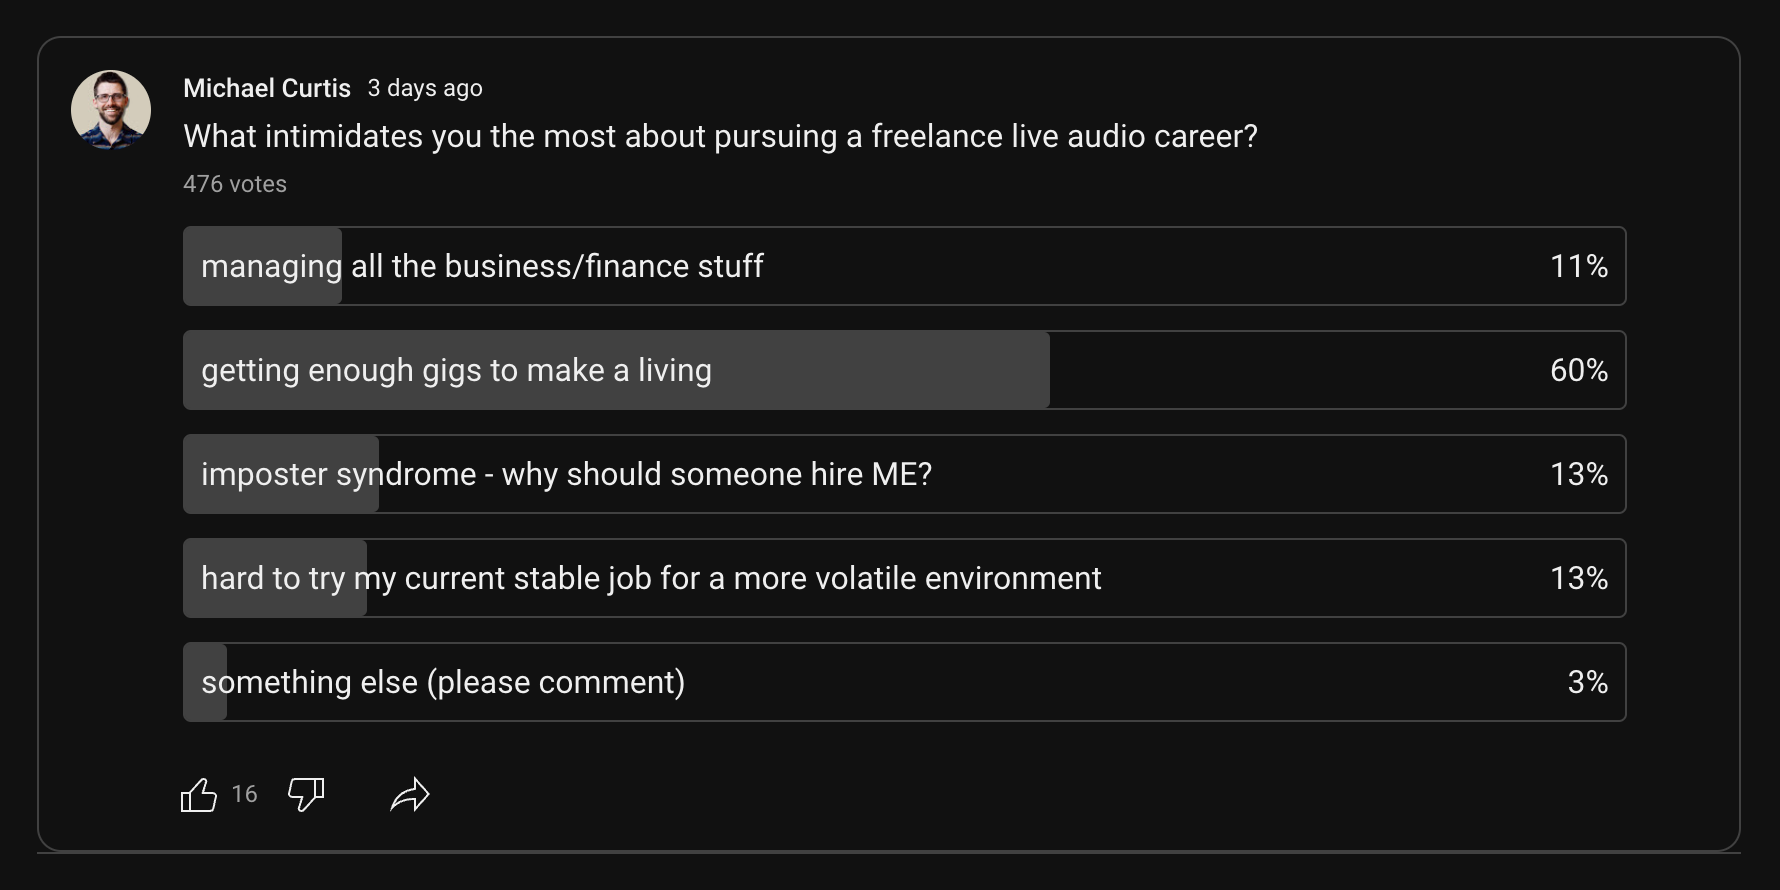Click the poll question text
The image size is (1780, 890).
[720, 136]
